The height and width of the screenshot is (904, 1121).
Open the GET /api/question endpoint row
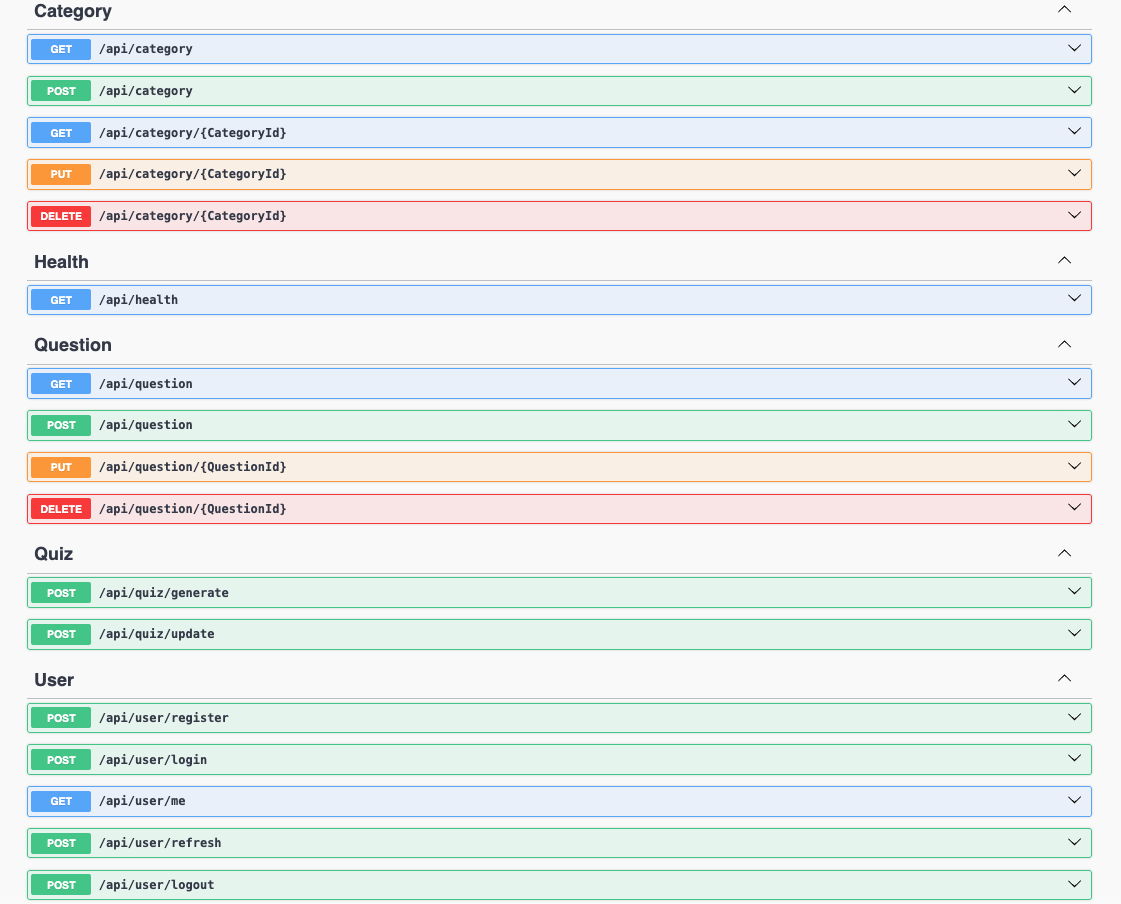(x=500, y=383)
